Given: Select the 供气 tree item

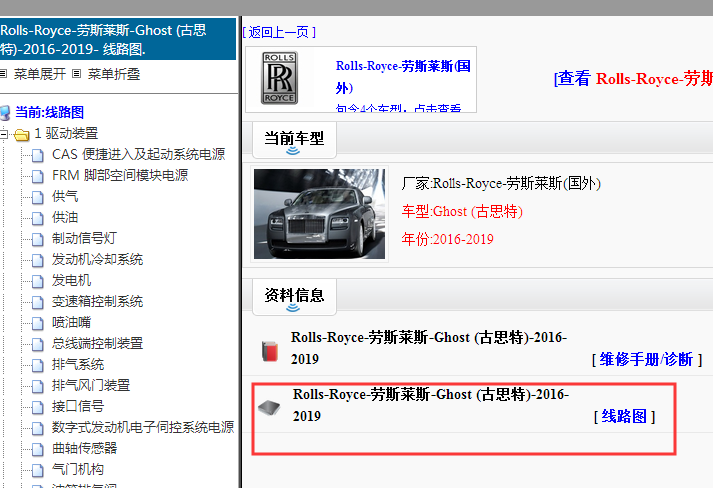Looking at the screenshot, I should tap(65, 196).
